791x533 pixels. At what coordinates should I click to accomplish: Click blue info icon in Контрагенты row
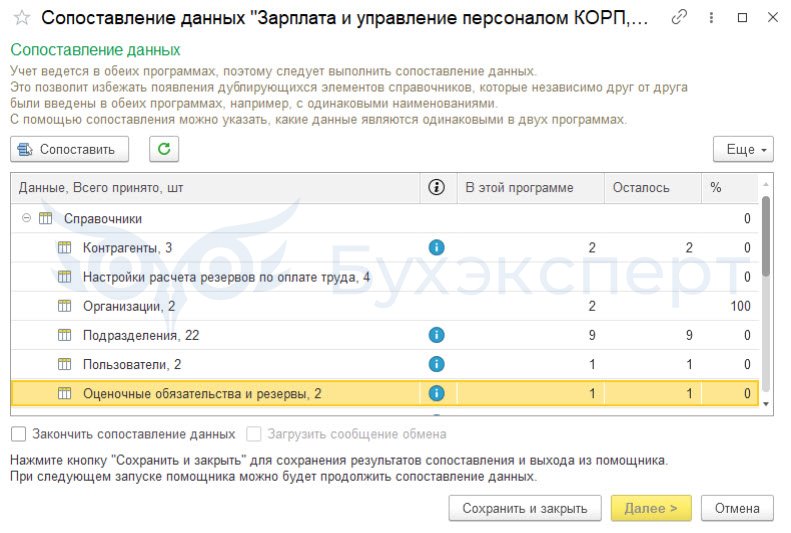(x=436, y=248)
